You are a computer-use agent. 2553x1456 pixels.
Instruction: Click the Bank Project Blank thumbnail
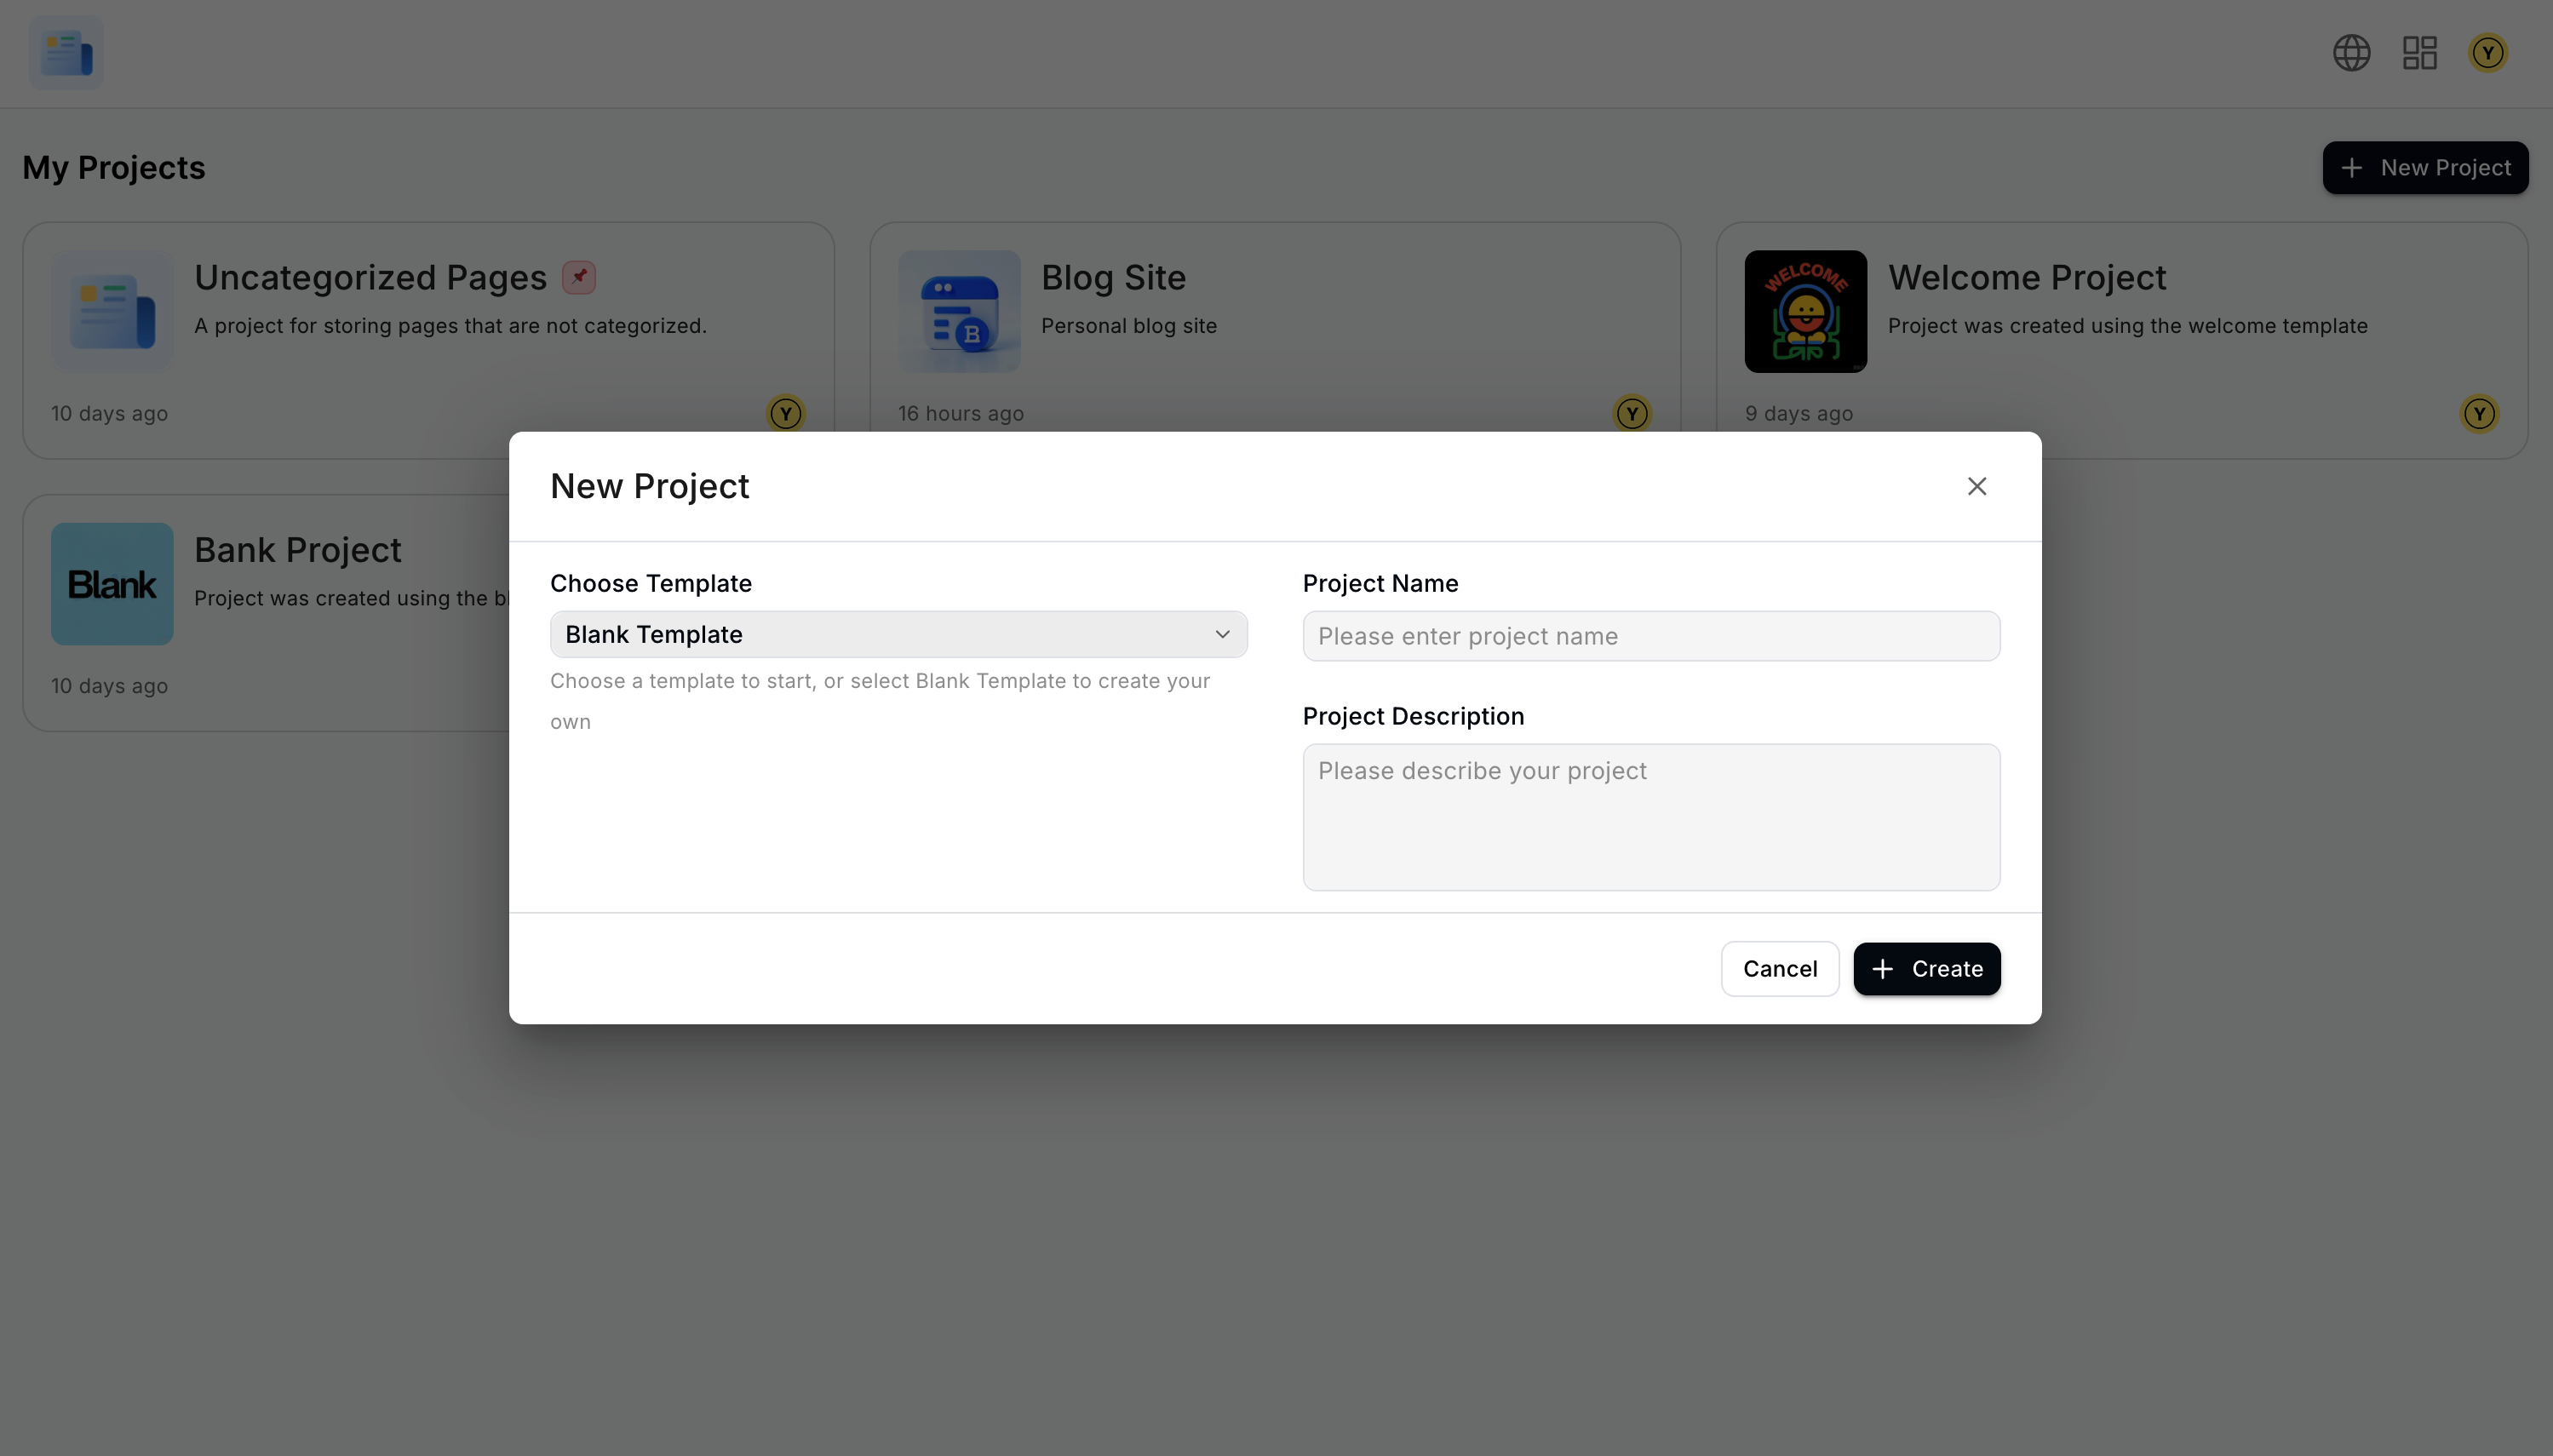point(112,584)
